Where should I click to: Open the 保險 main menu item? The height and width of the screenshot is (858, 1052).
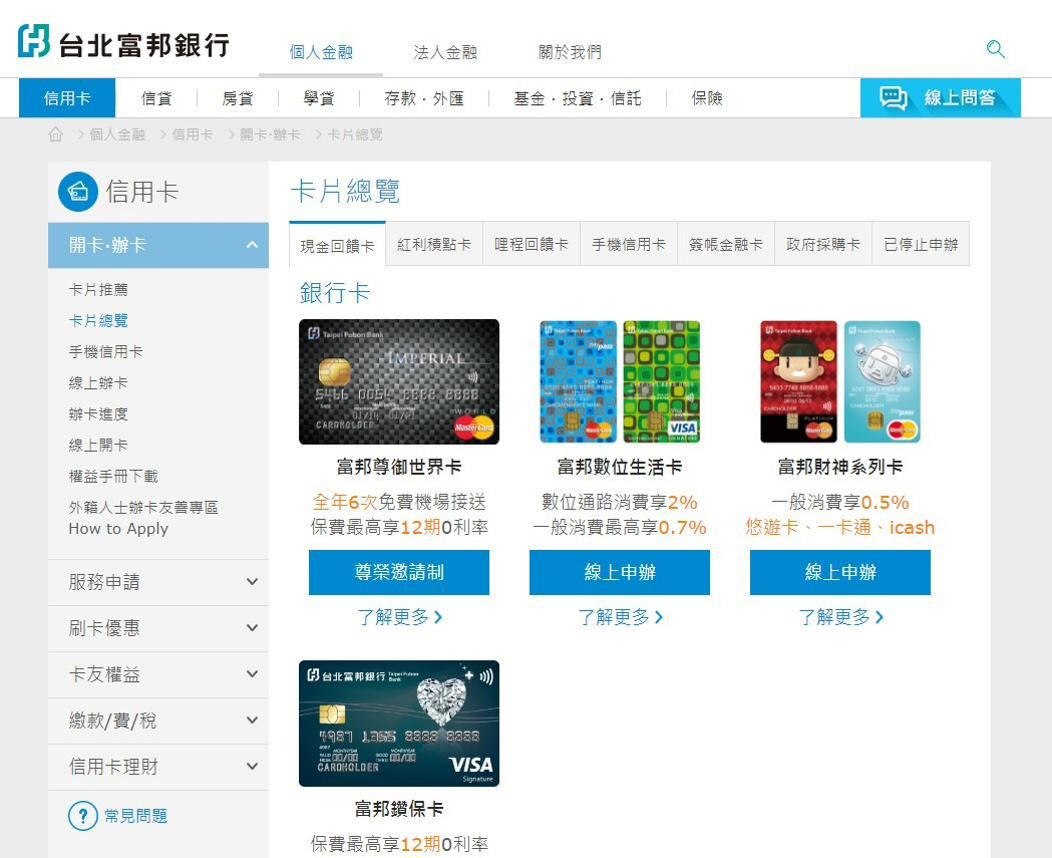(707, 99)
